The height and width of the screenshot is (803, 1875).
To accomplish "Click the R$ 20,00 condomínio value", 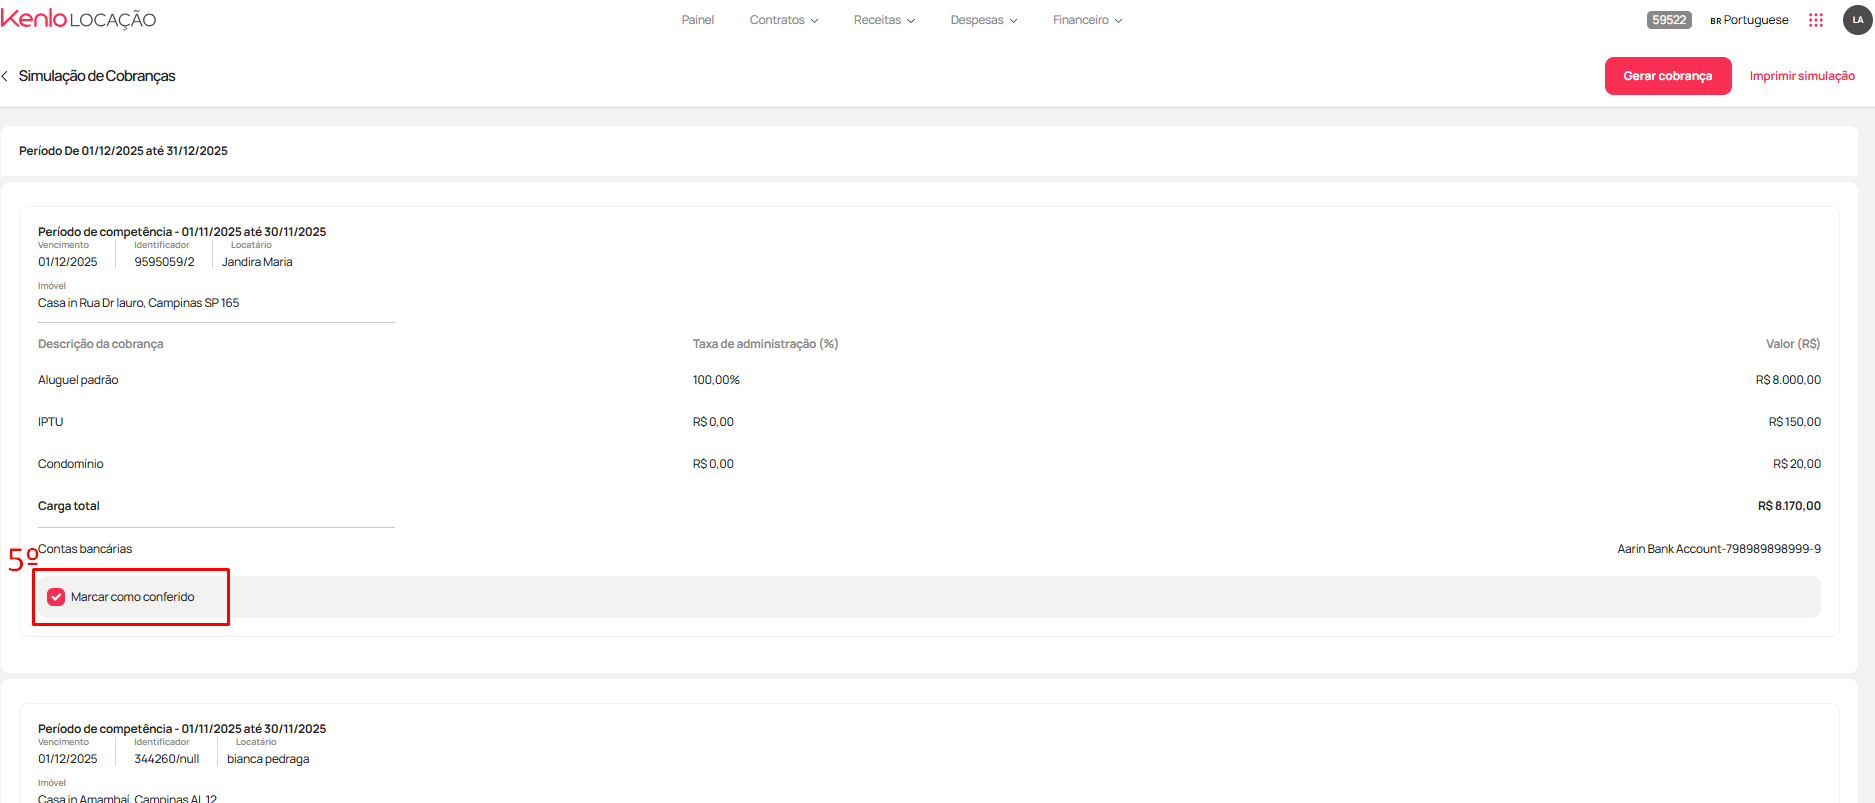I will click(1797, 464).
